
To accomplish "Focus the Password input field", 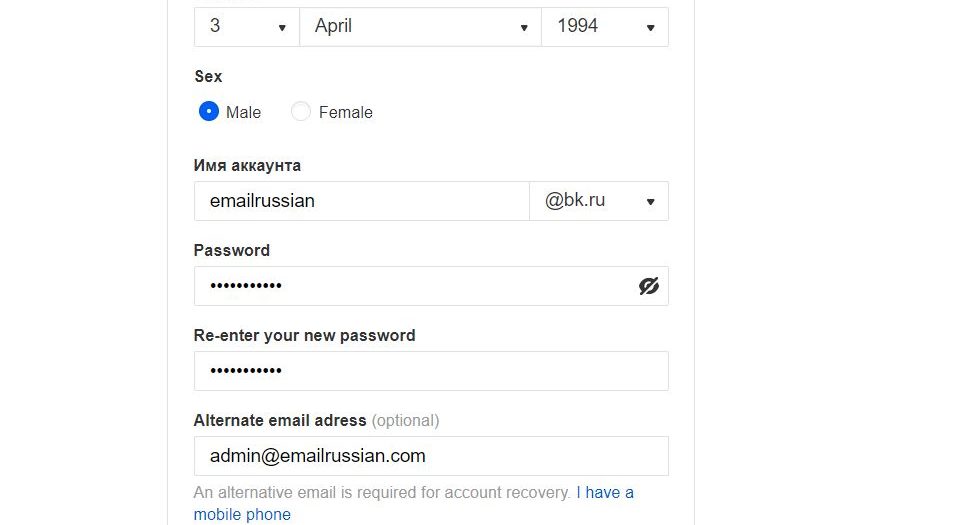I will tap(431, 286).
